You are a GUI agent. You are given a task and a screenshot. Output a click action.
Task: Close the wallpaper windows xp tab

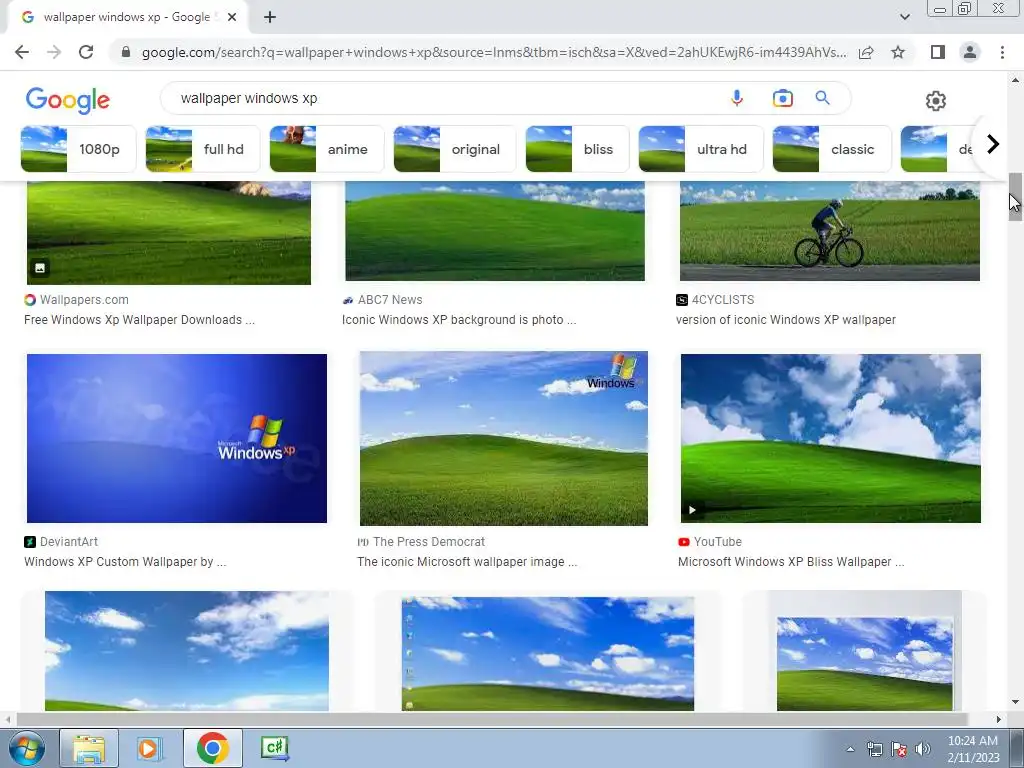[232, 18]
